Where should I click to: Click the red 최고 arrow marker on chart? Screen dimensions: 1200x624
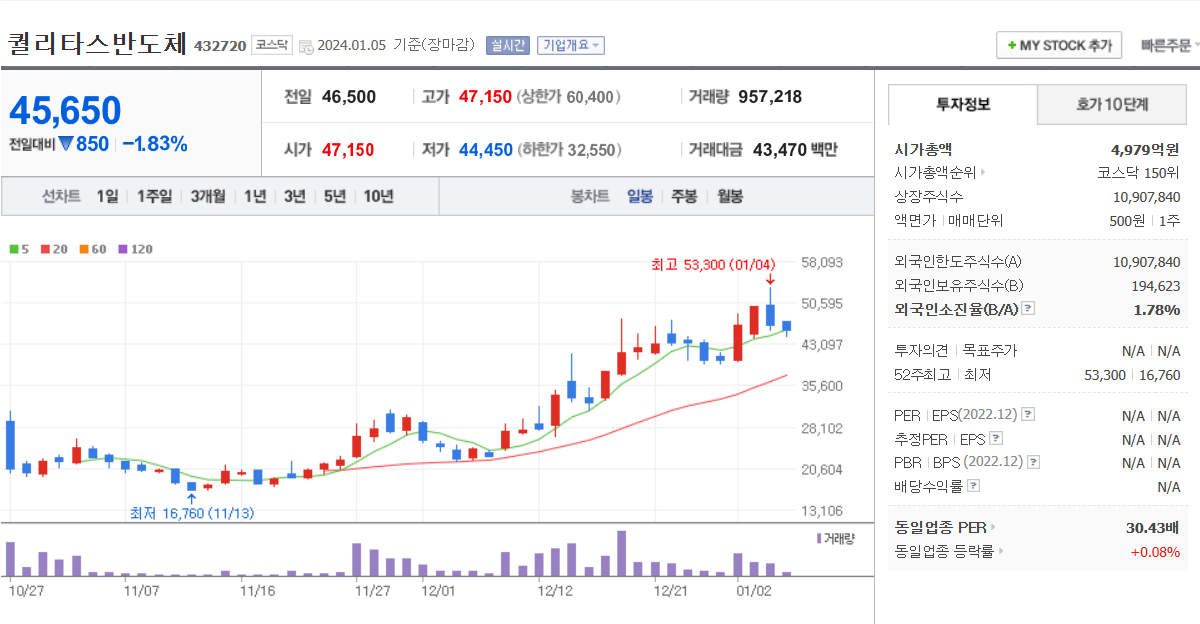[x=769, y=279]
